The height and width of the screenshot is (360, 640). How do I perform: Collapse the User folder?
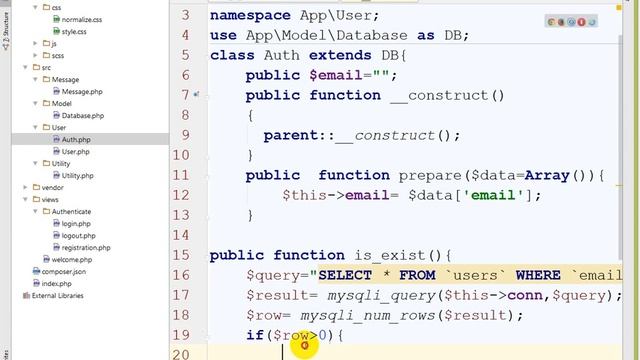pos(36,127)
